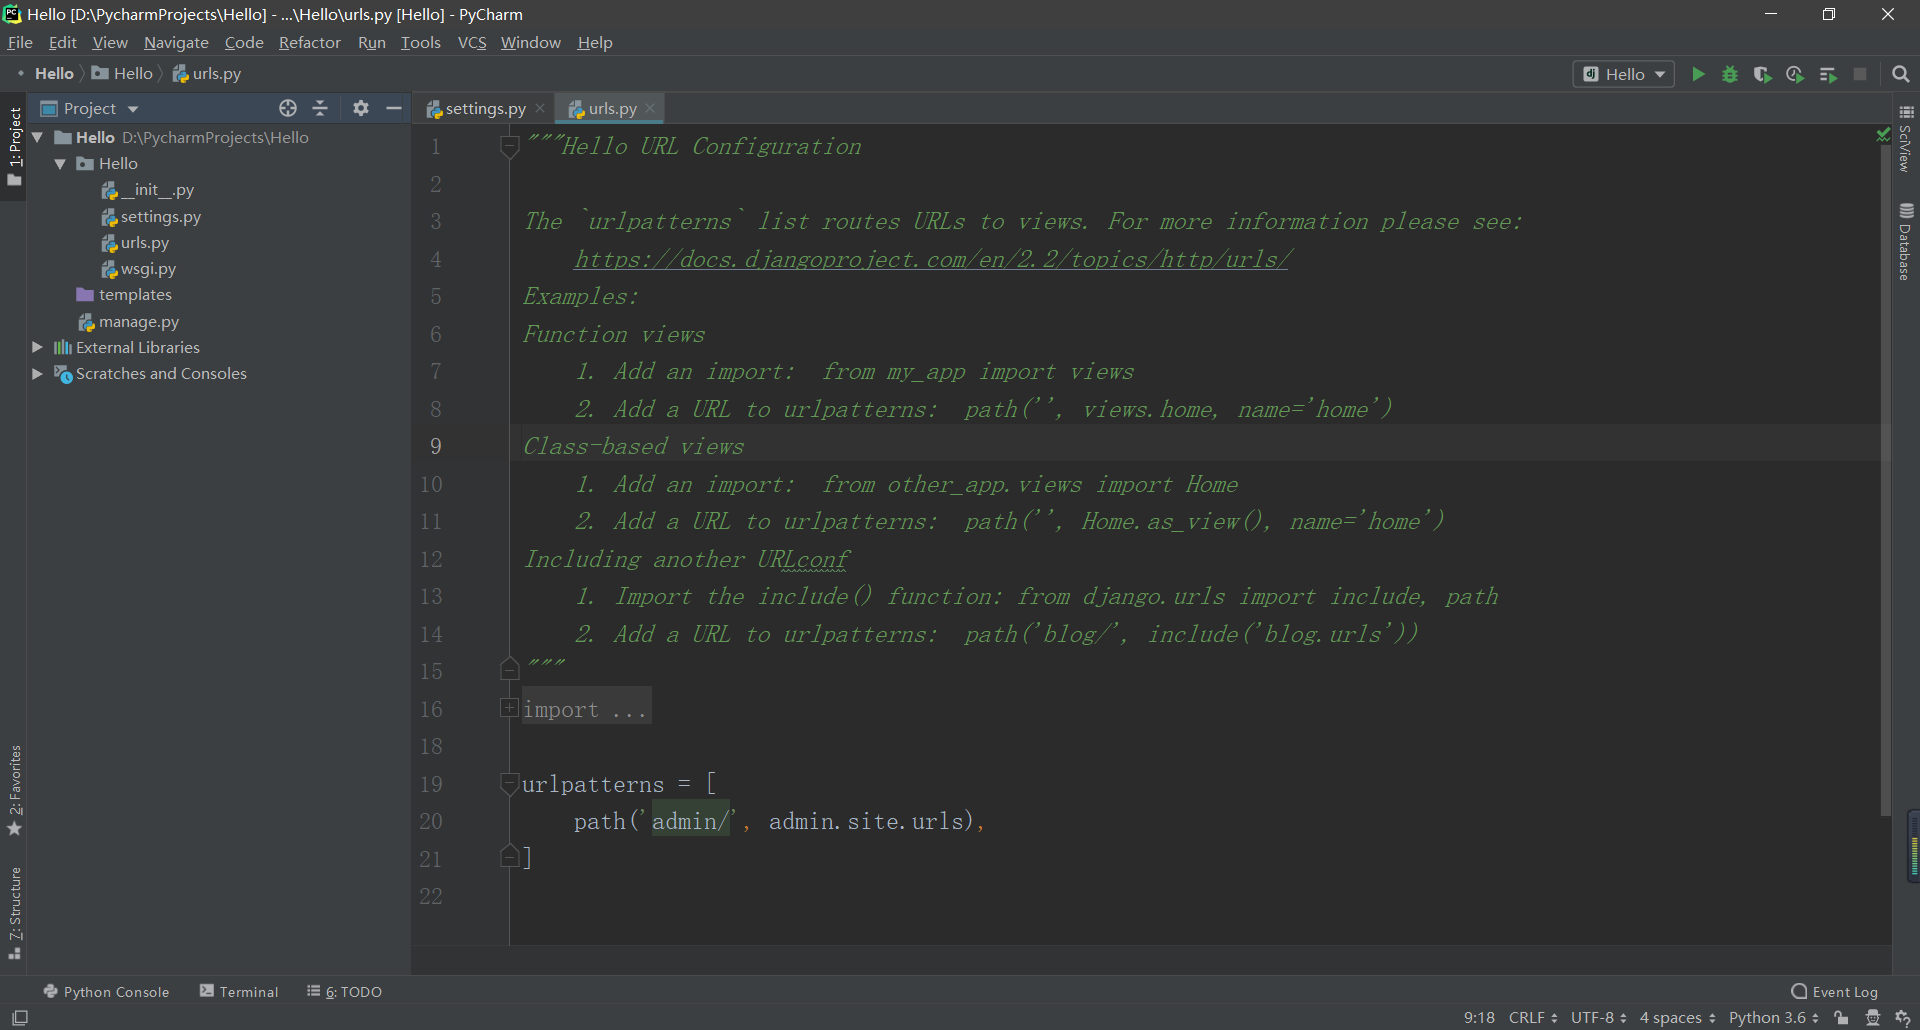This screenshot has width=1920, height=1030.
Task: Click urls.py in the breadcrumb bar
Action: coord(207,73)
